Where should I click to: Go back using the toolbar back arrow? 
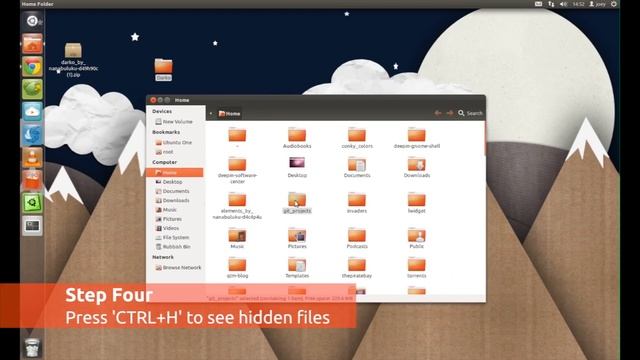438,113
